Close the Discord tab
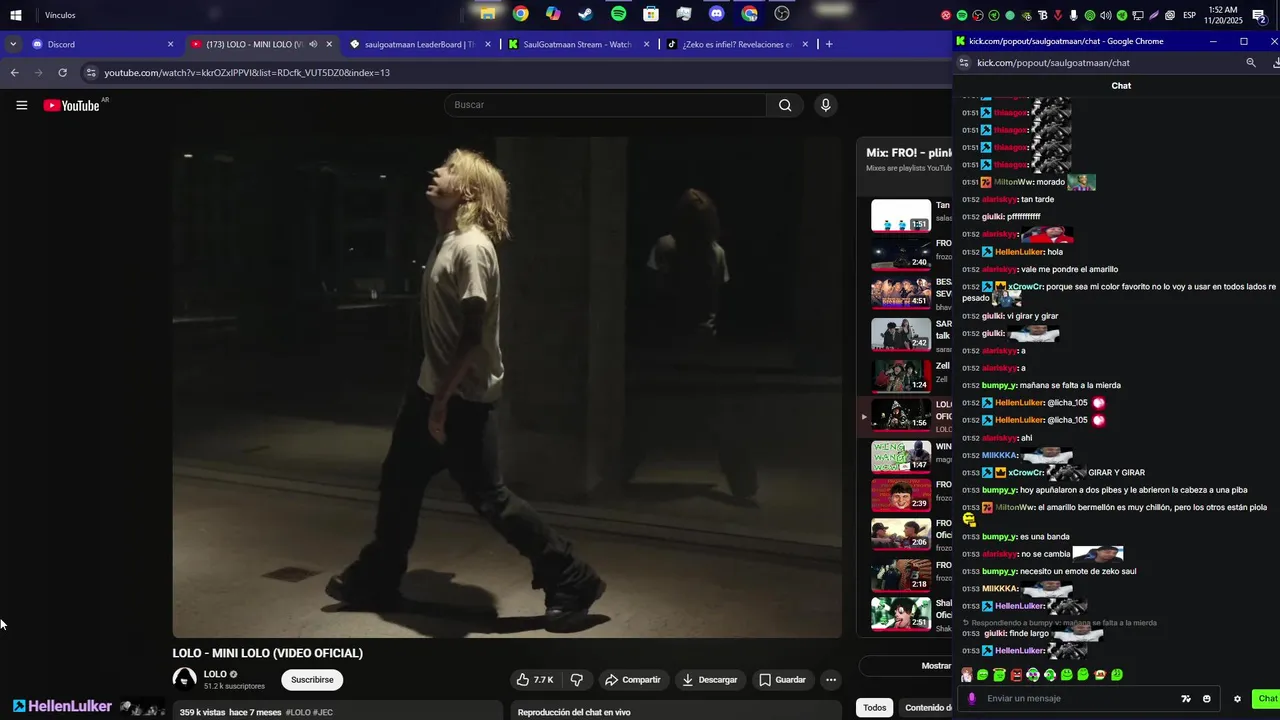The image size is (1280, 720). [170, 44]
